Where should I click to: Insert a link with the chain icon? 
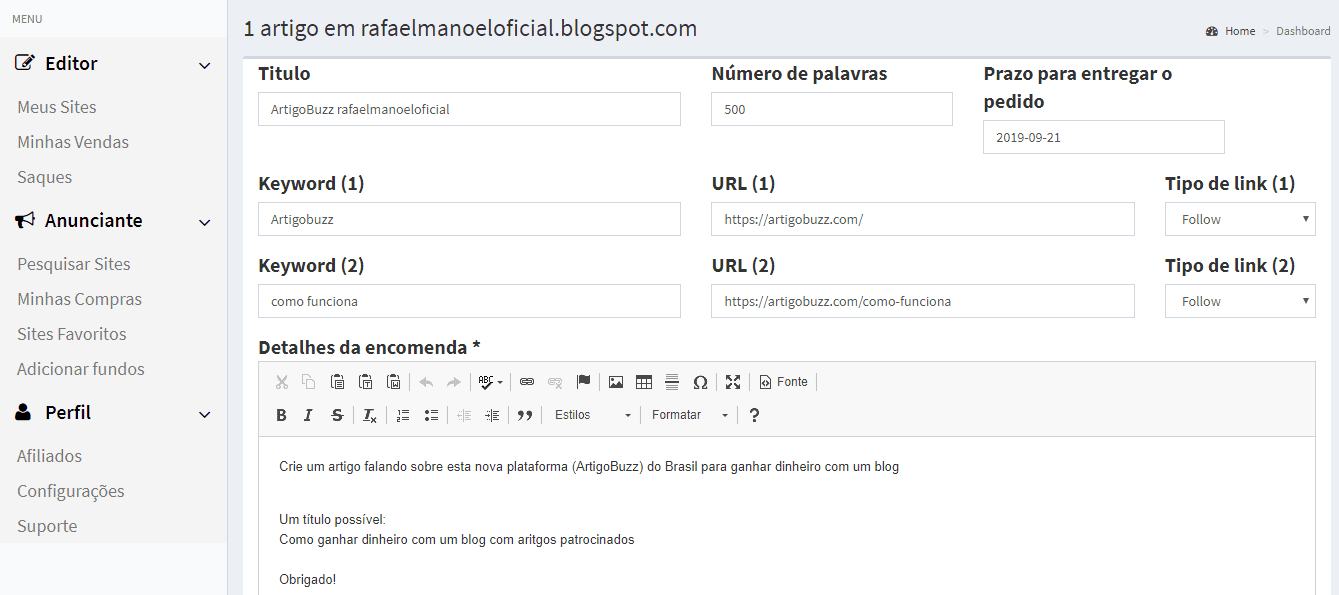coord(527,382)
